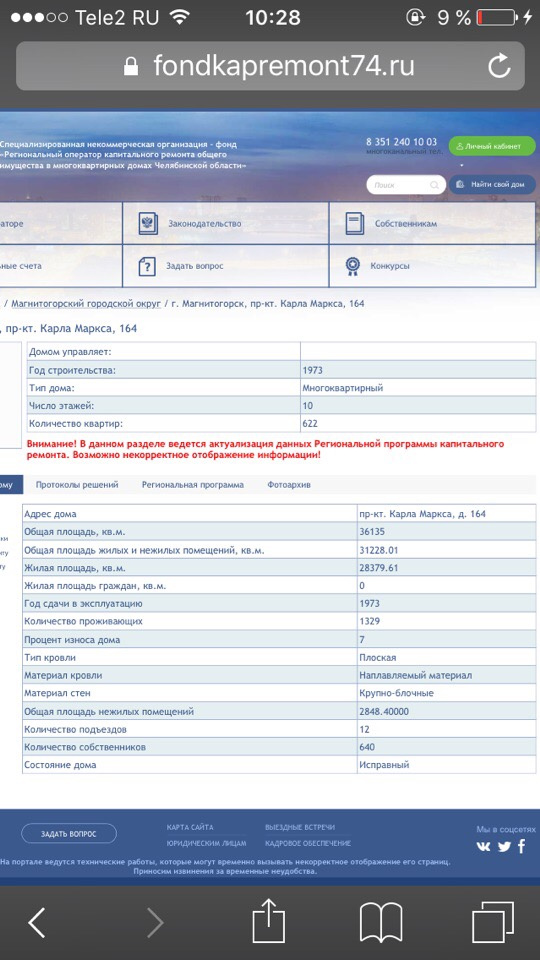Click the question mark document icon
Viewport: 540px width, 960px height.
[x=148, y=266]
